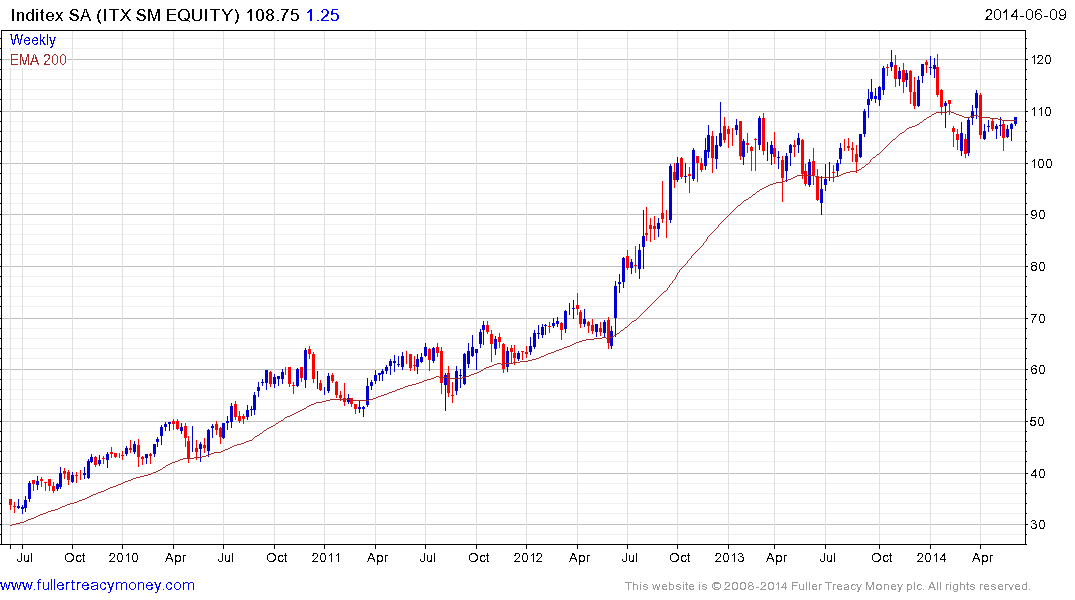This screenshot has height=600, width=1075.
Task: Click the 2010 year label on time axis
Action: 123,557
